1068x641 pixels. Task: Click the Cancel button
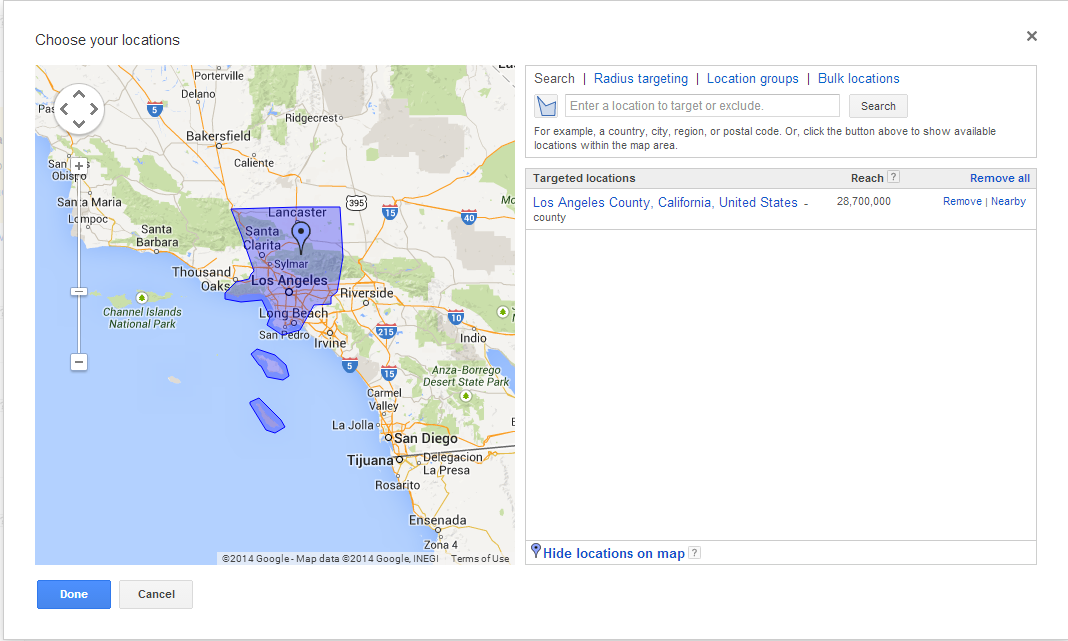[156, 594]
